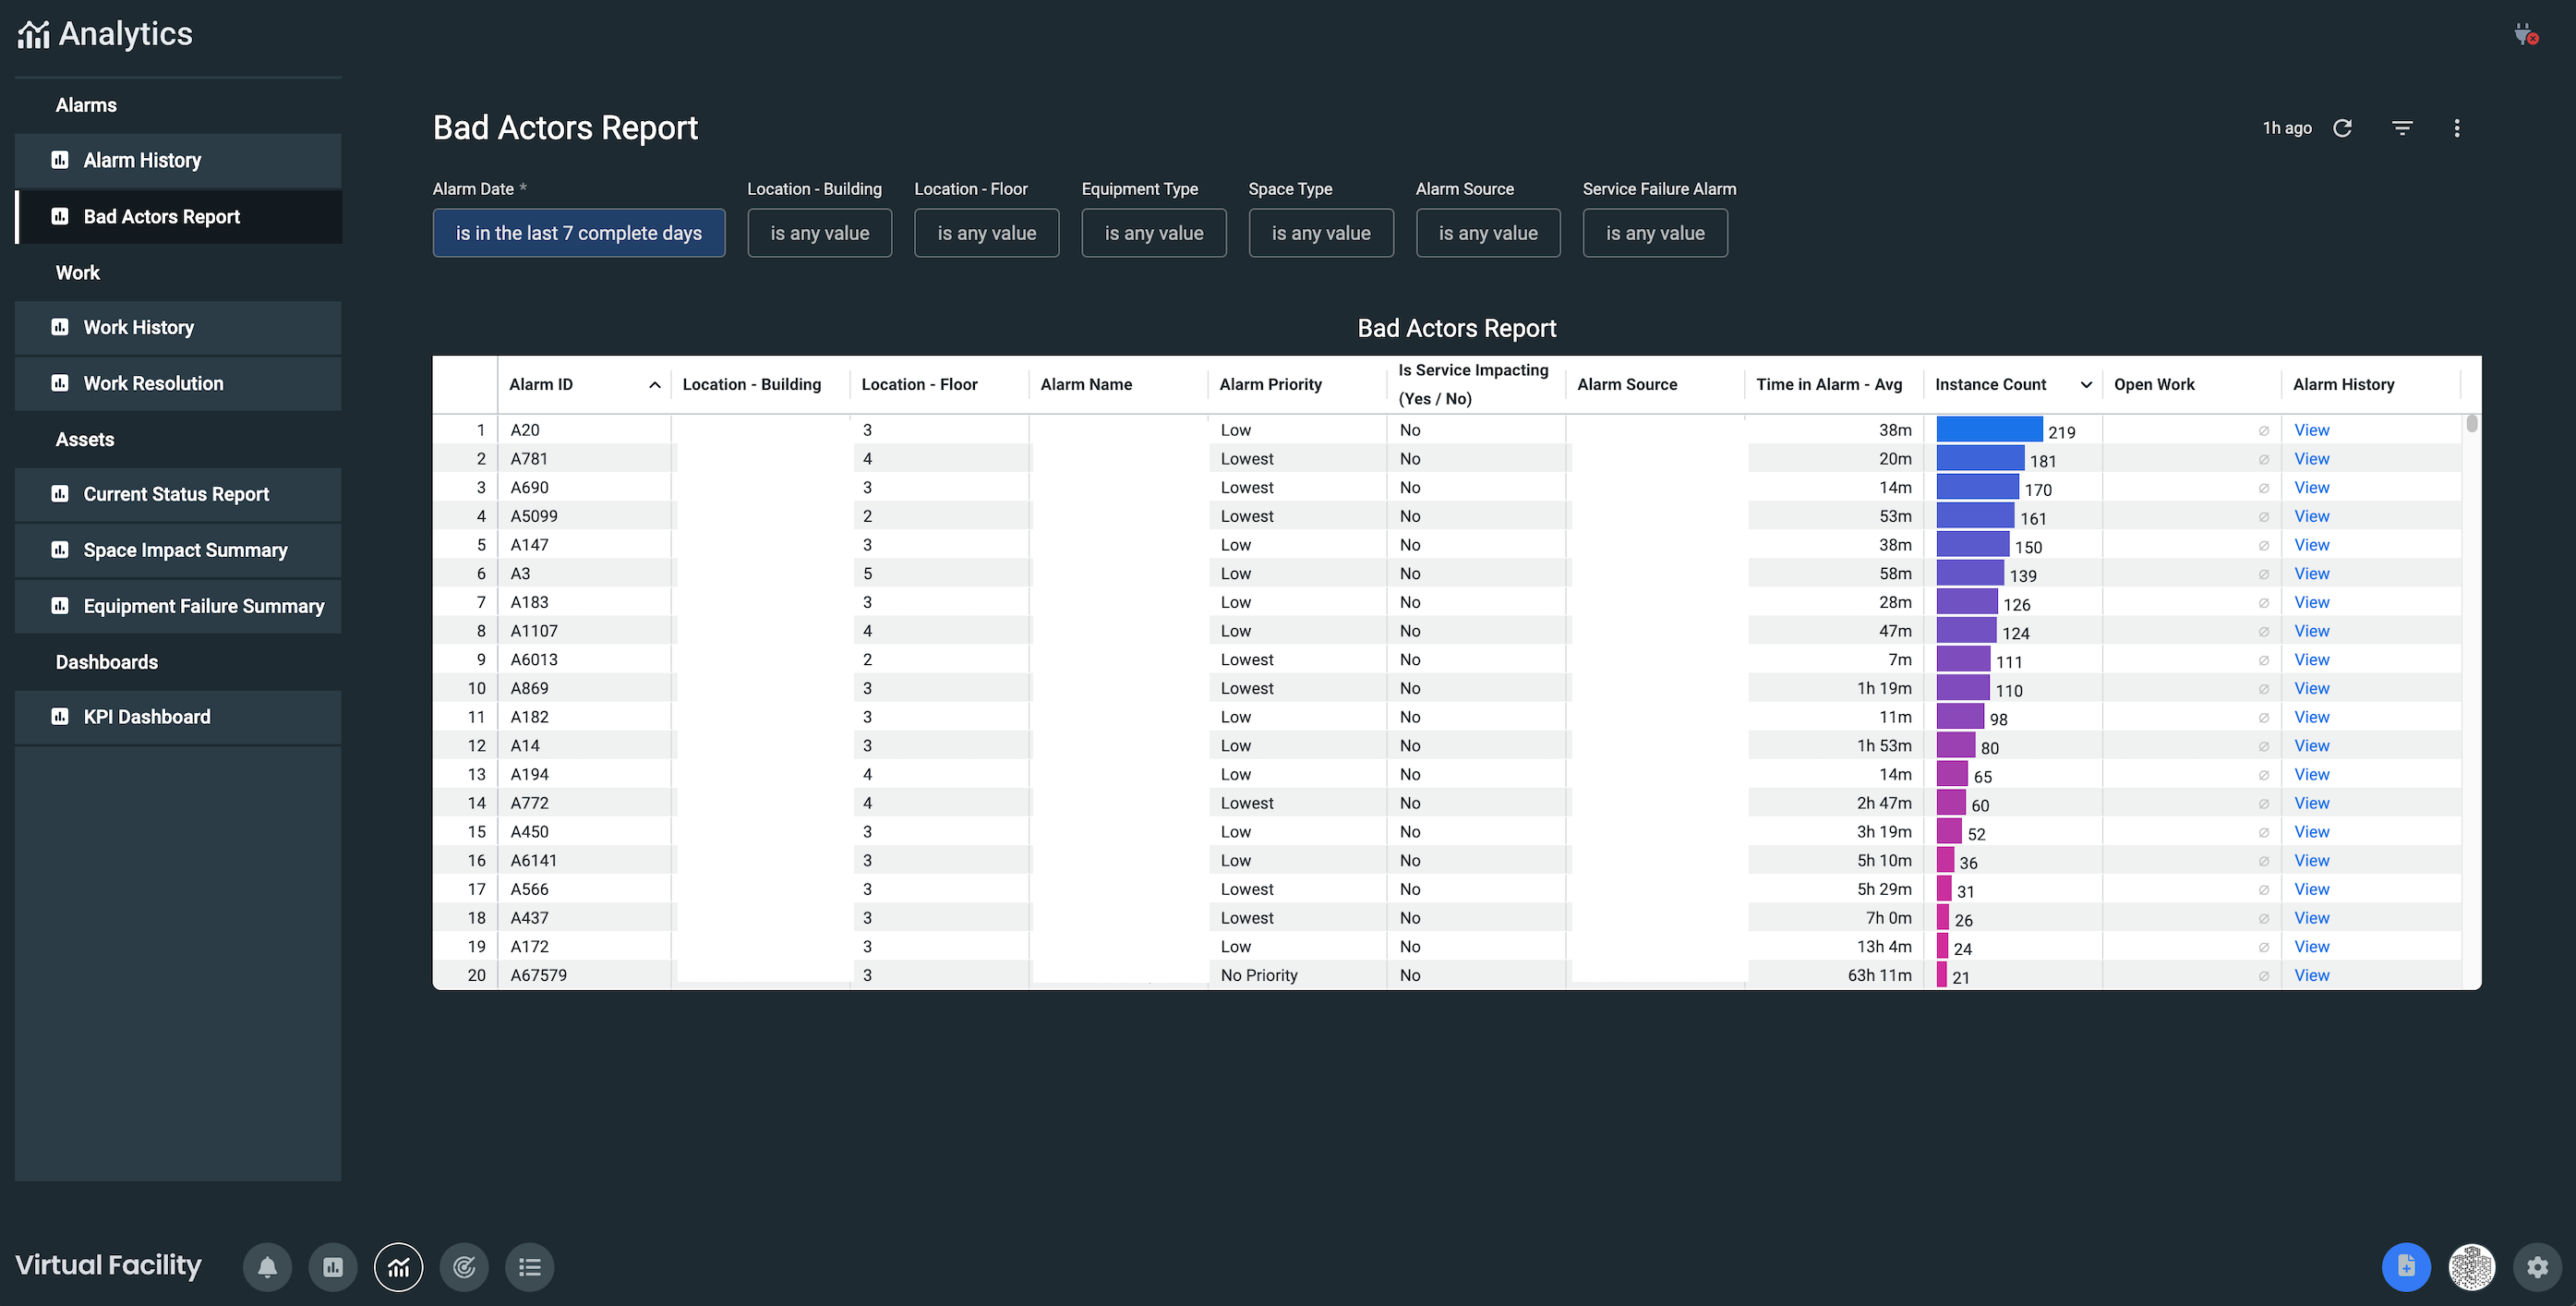Click the blue document icon bottom right
This screenshot has height=1306, width=2576.
click(2406, 1267)
